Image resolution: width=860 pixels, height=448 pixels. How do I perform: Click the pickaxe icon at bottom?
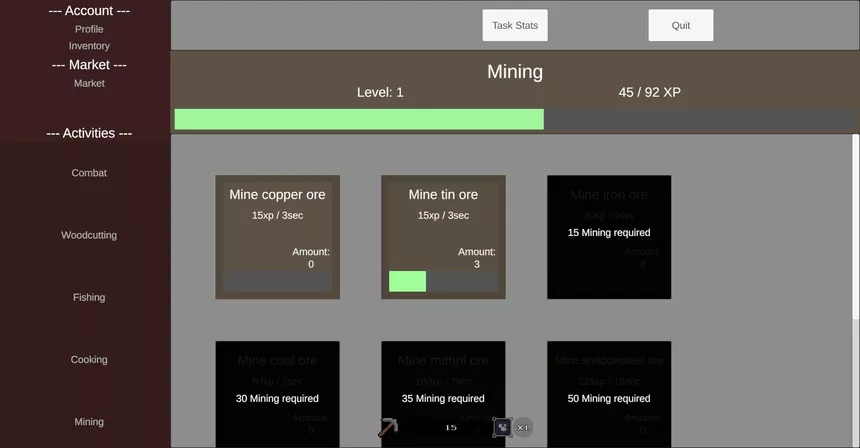click(x=388, y=428)
